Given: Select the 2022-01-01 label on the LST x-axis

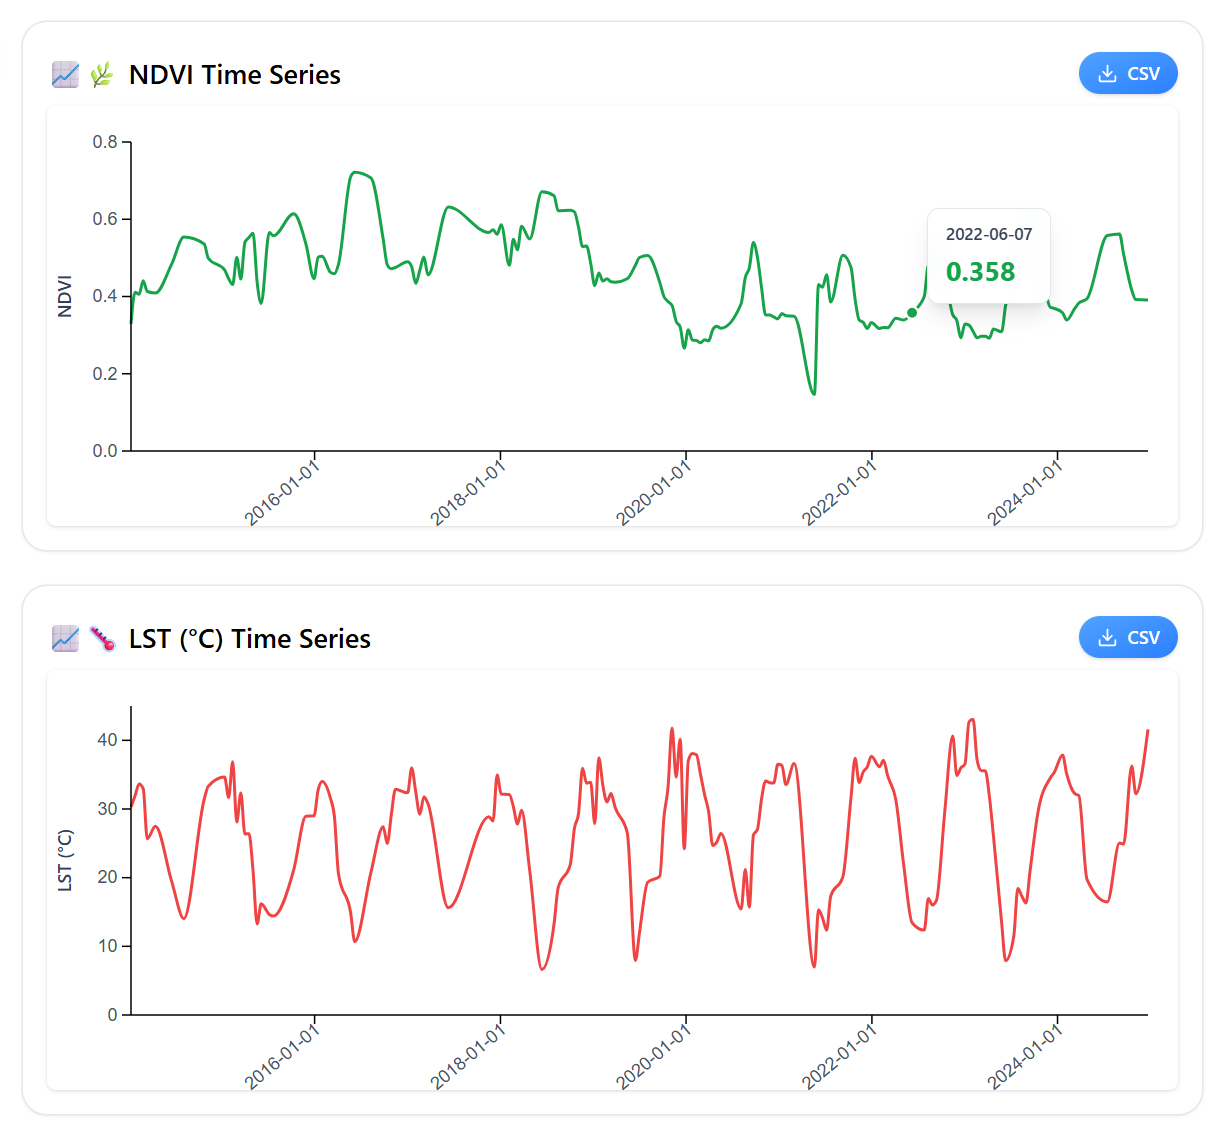Looking at the screenshot, I should 839,1054.
